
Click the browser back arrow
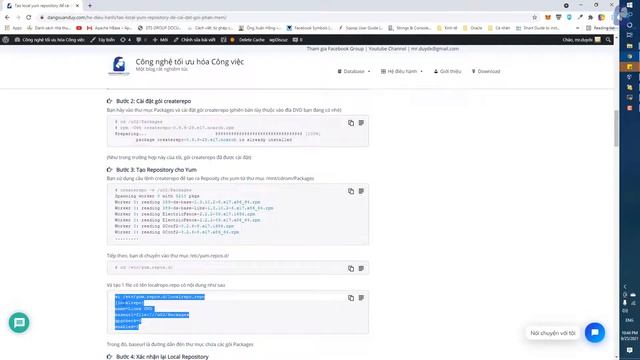click(7, 18)
